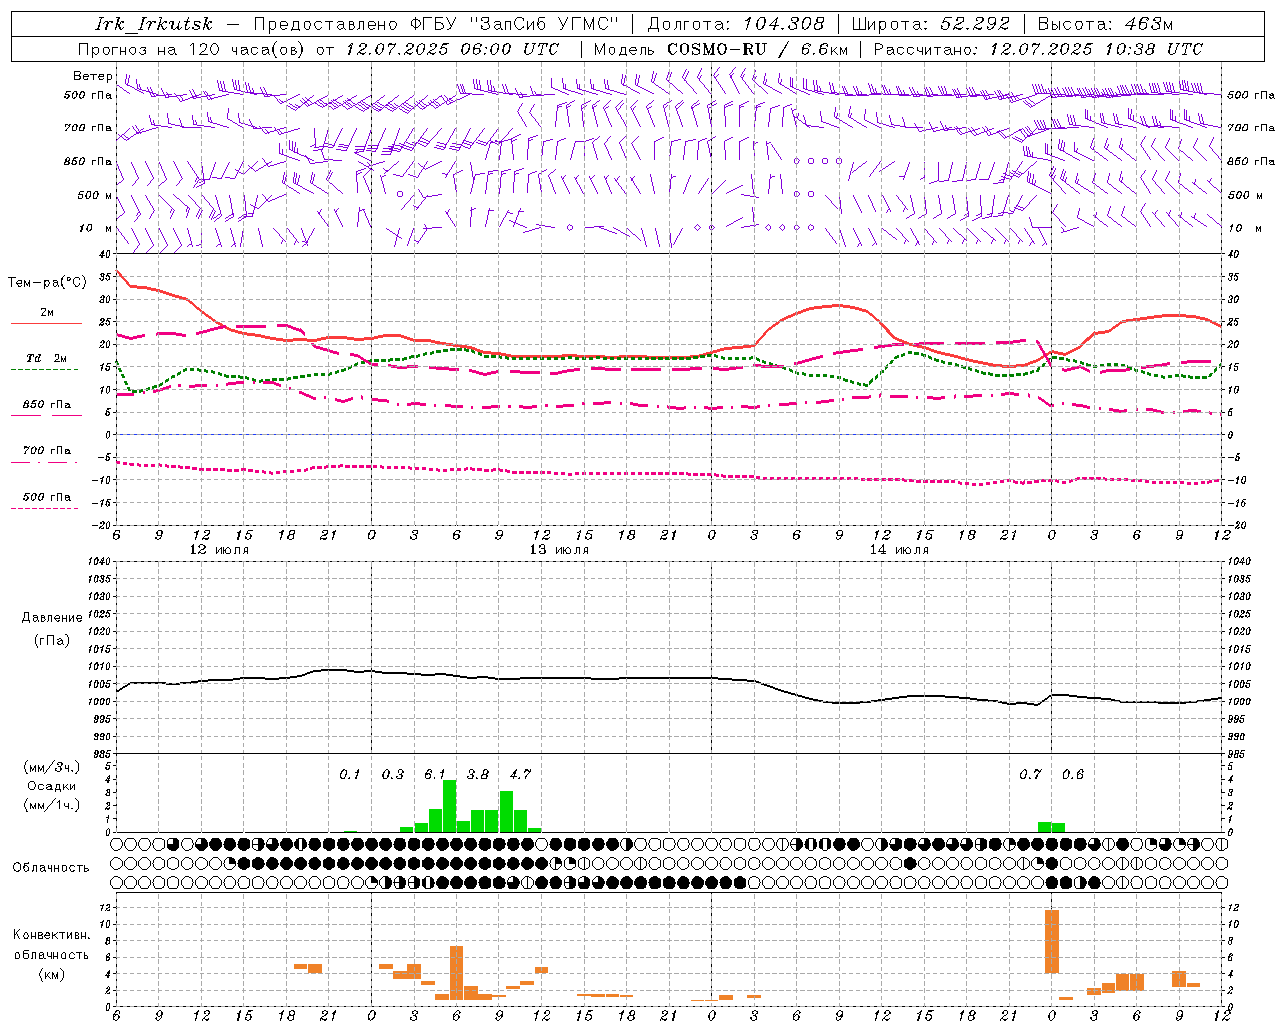Click the 14 июля date label
Screen dimensions: 1280x1024
[x=899, y=549]
